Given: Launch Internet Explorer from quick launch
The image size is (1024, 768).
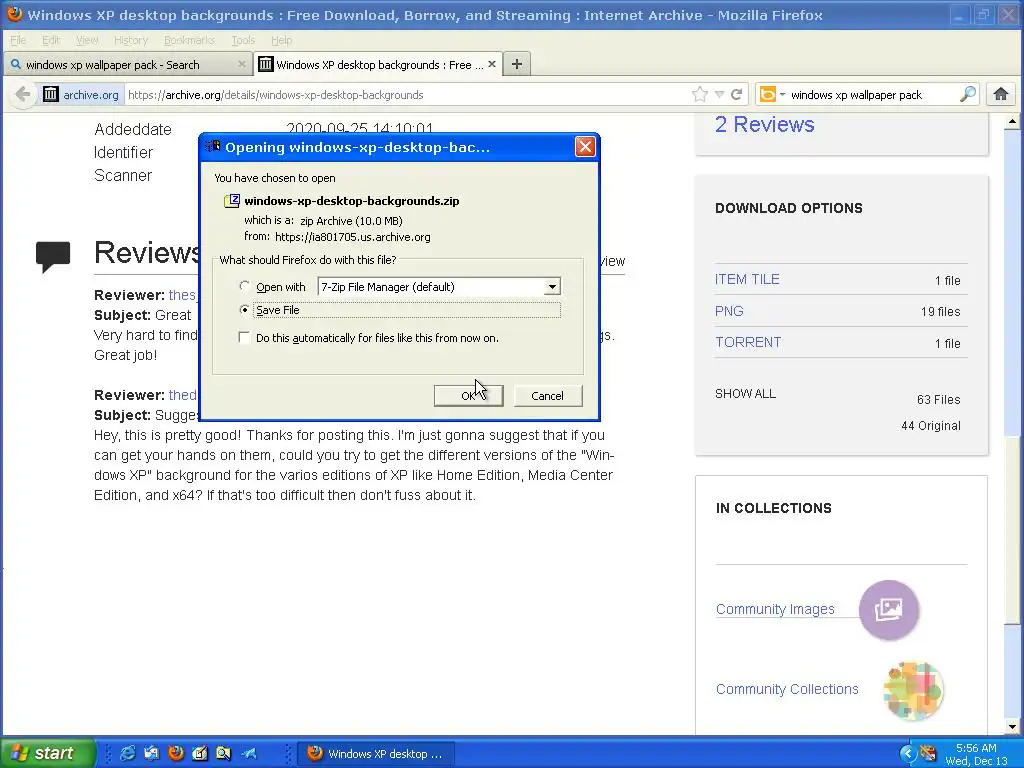Looking at the screenshot, I should 128,753.
